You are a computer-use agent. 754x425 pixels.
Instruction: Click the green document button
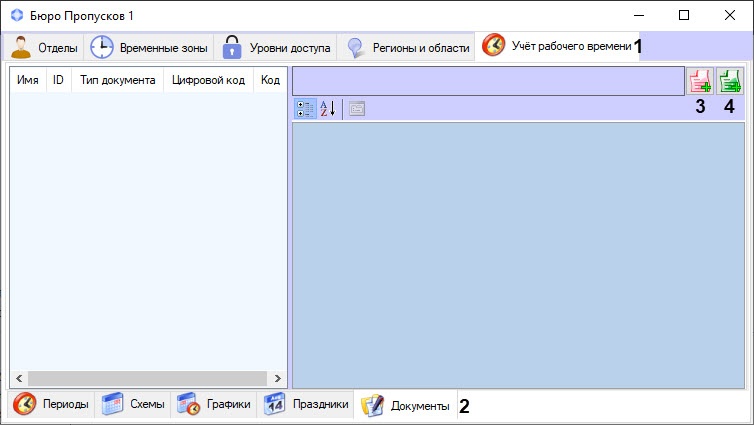point(730,81)
